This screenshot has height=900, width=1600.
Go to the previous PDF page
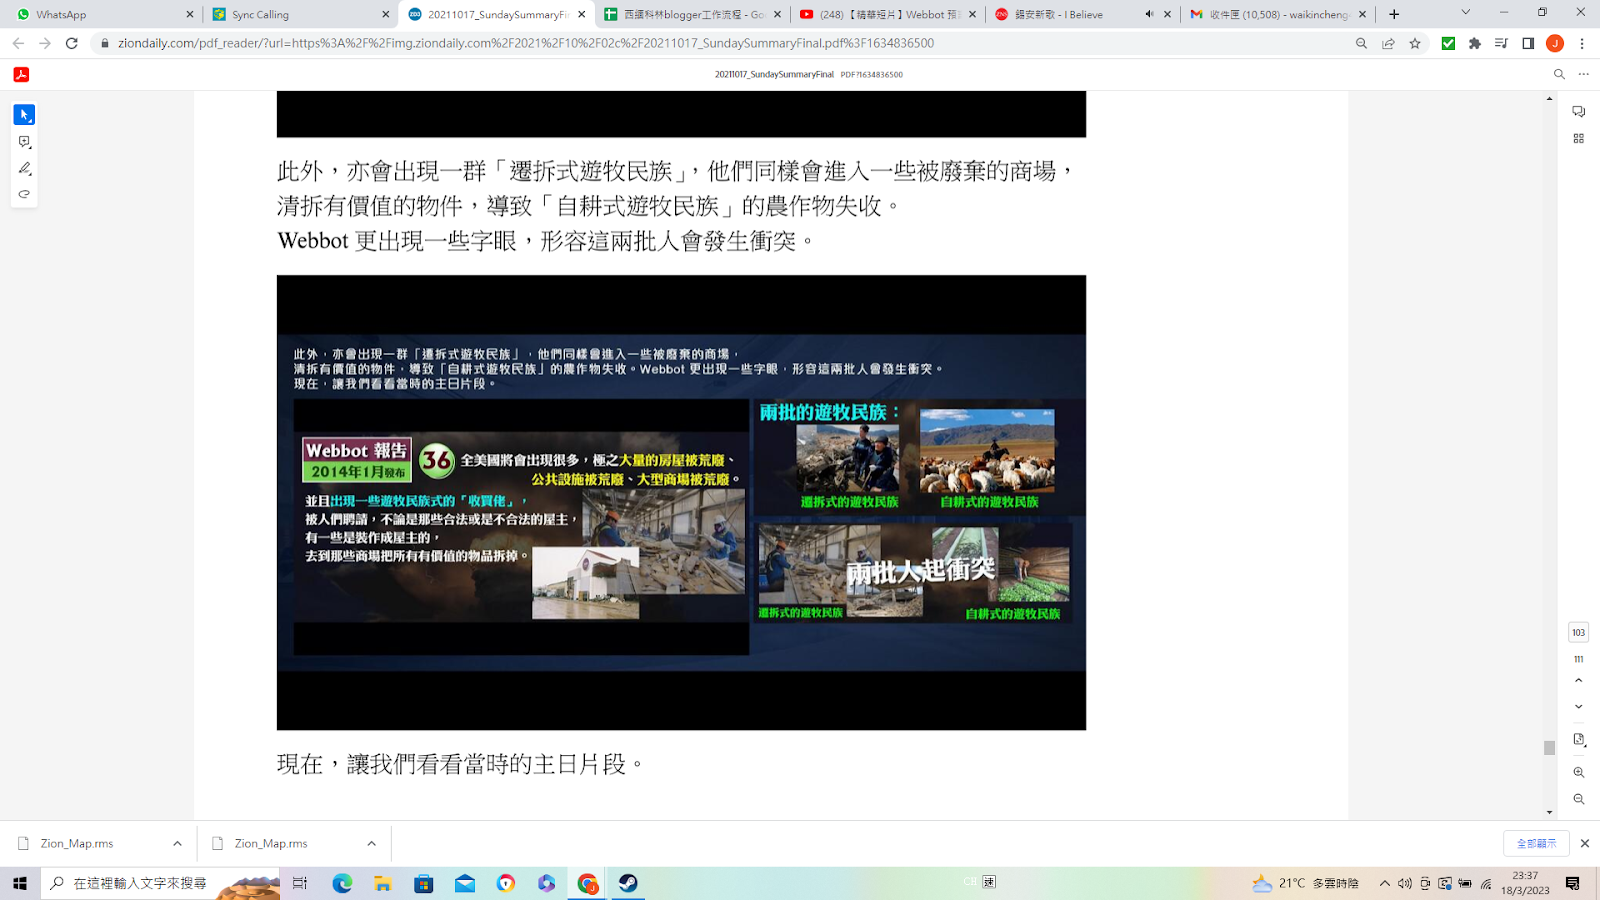[1578, 680]
